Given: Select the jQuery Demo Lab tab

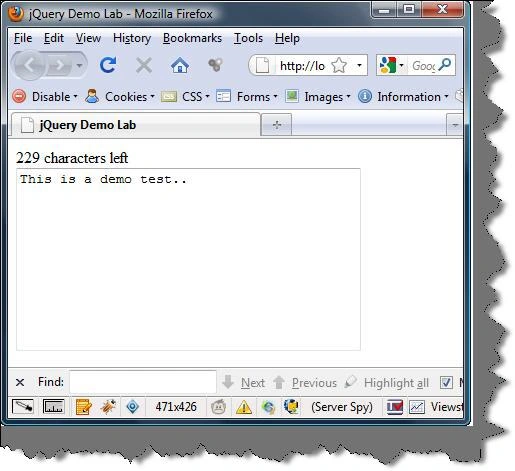Looking at the screenshot, I should tap(136, 125).
